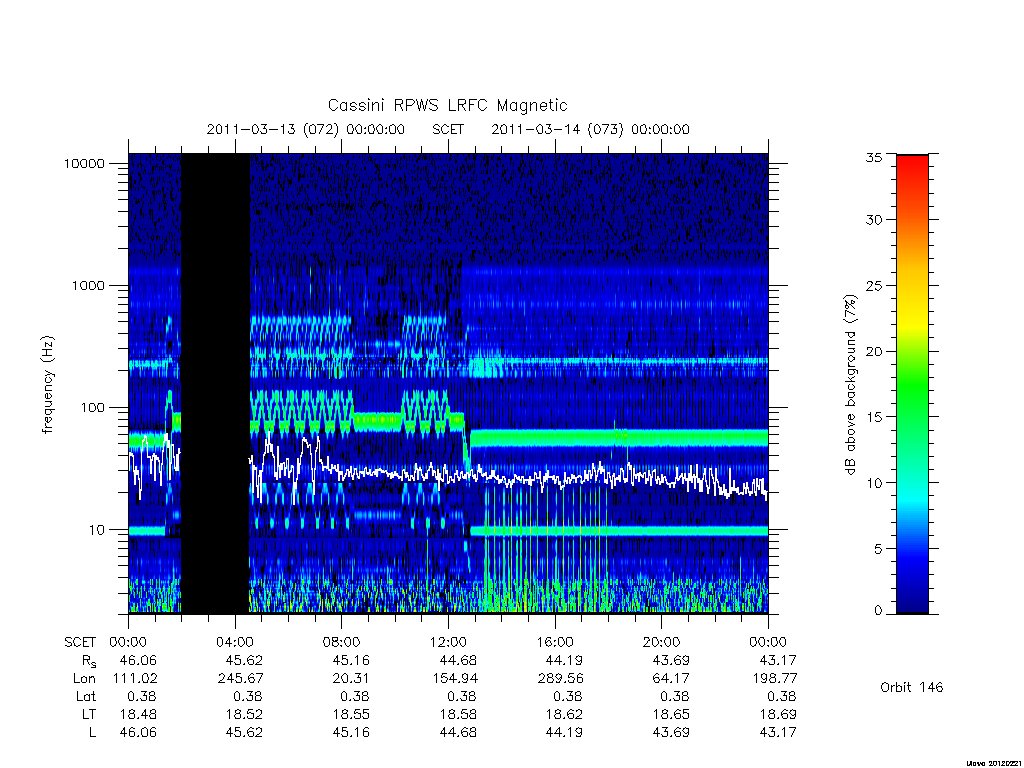Select the start timestamp '2011-03-13 (072) 00:00:00'

pos(306,129)
